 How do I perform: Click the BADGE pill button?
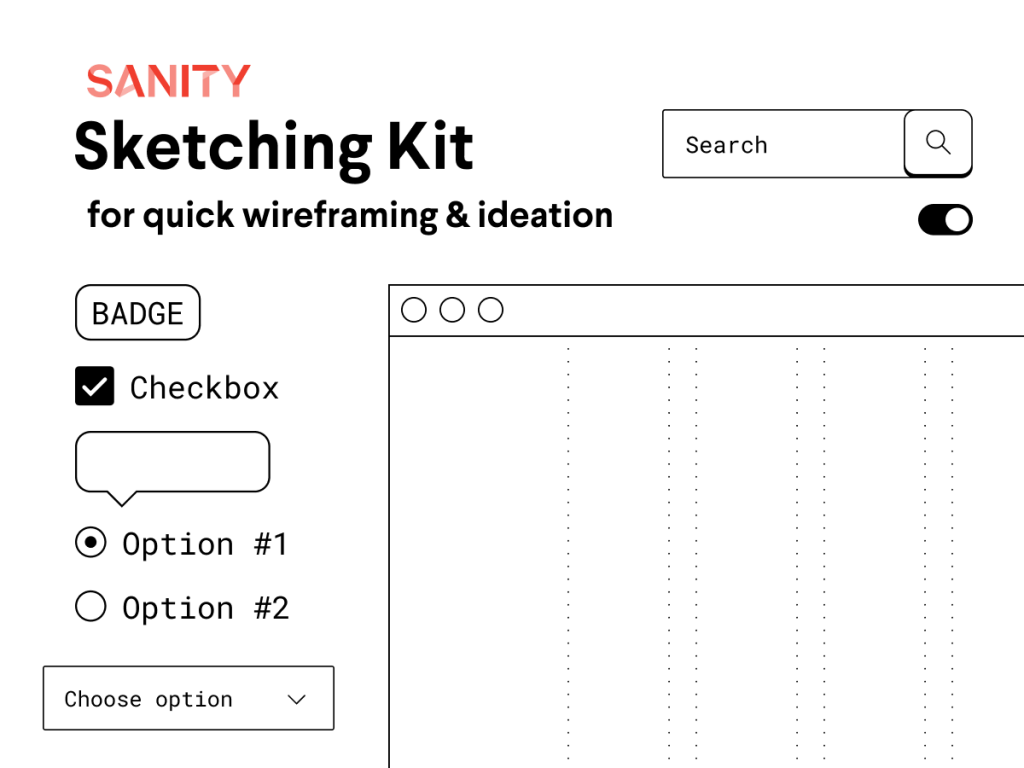click(x=138, y=313)
